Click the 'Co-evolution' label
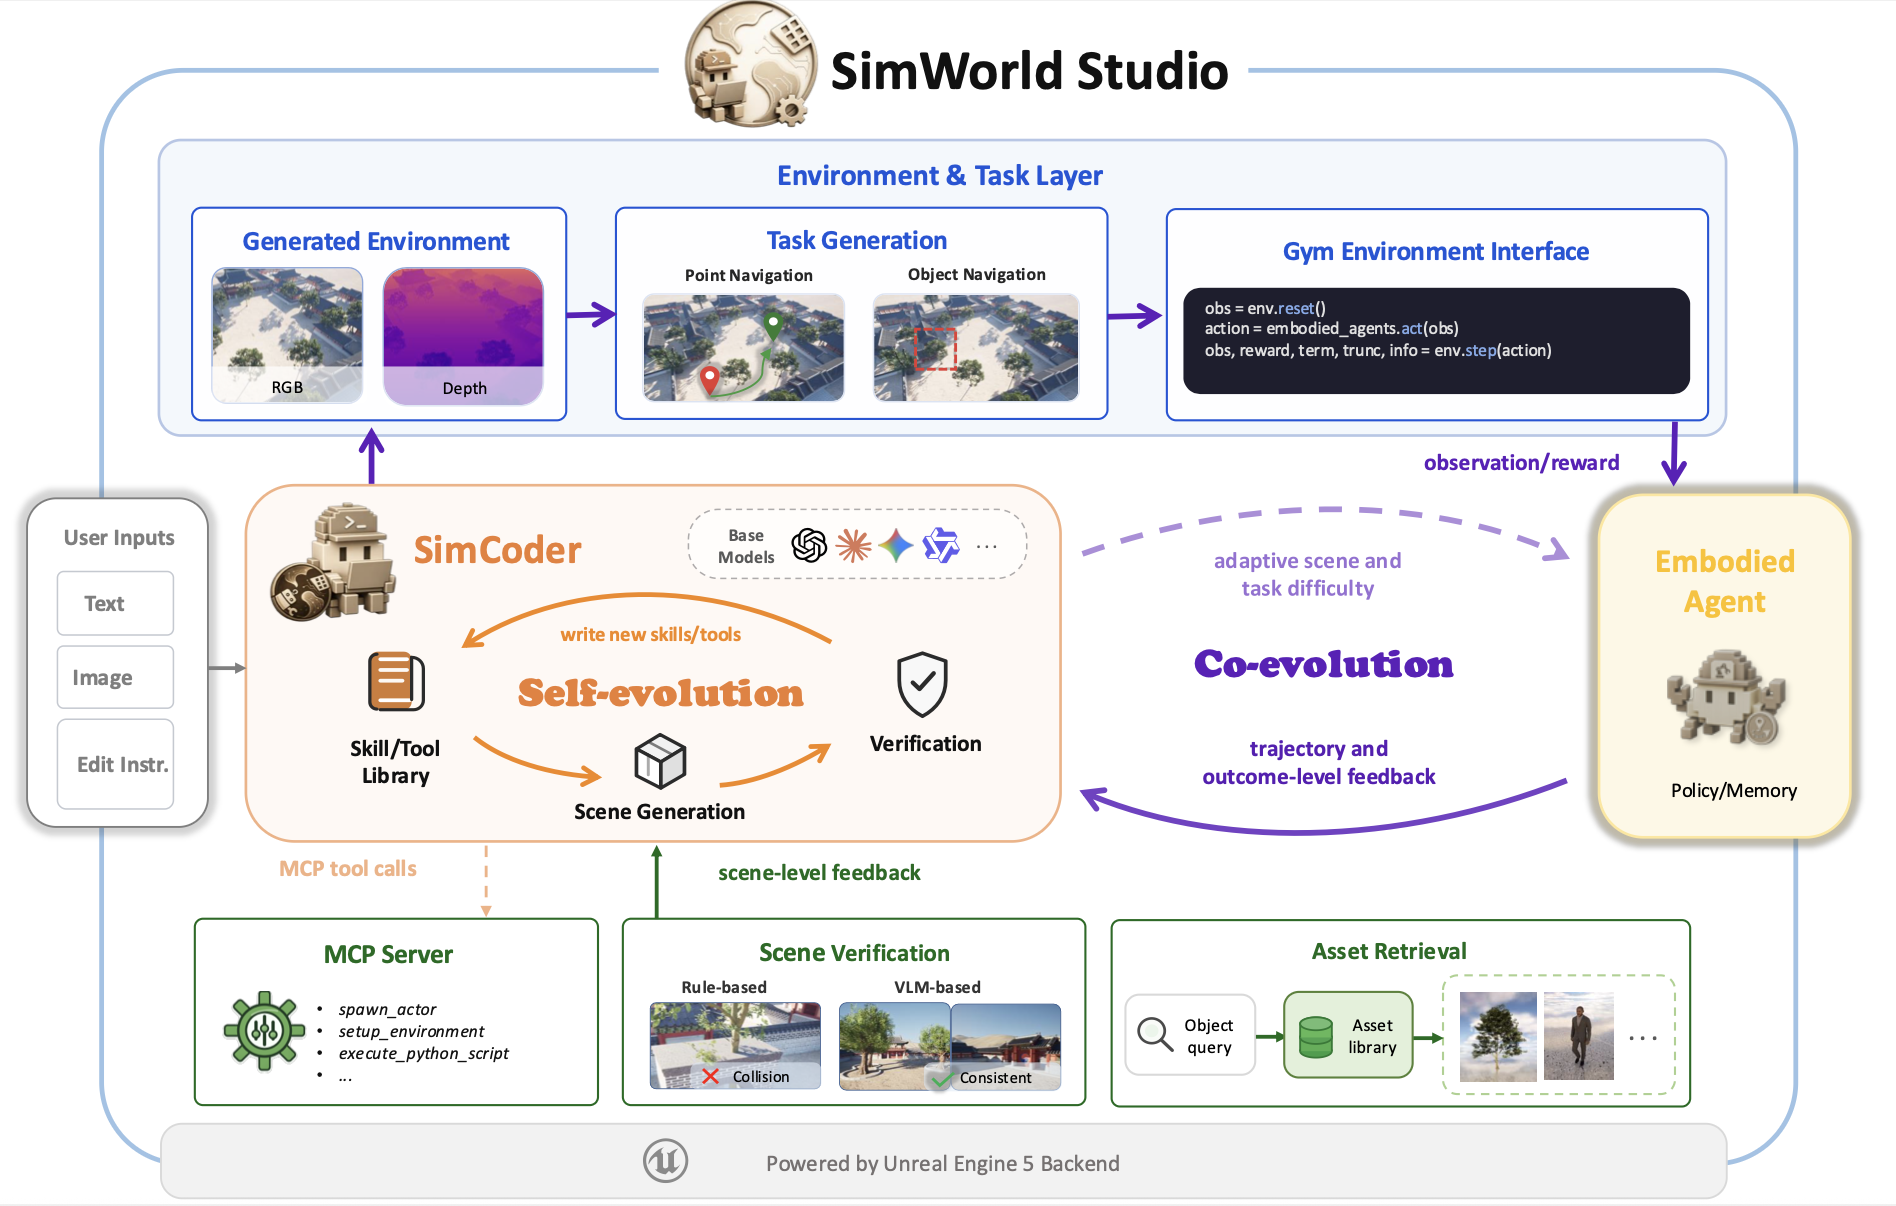The image size is (1896, 1206). [x=1324, y=664]
